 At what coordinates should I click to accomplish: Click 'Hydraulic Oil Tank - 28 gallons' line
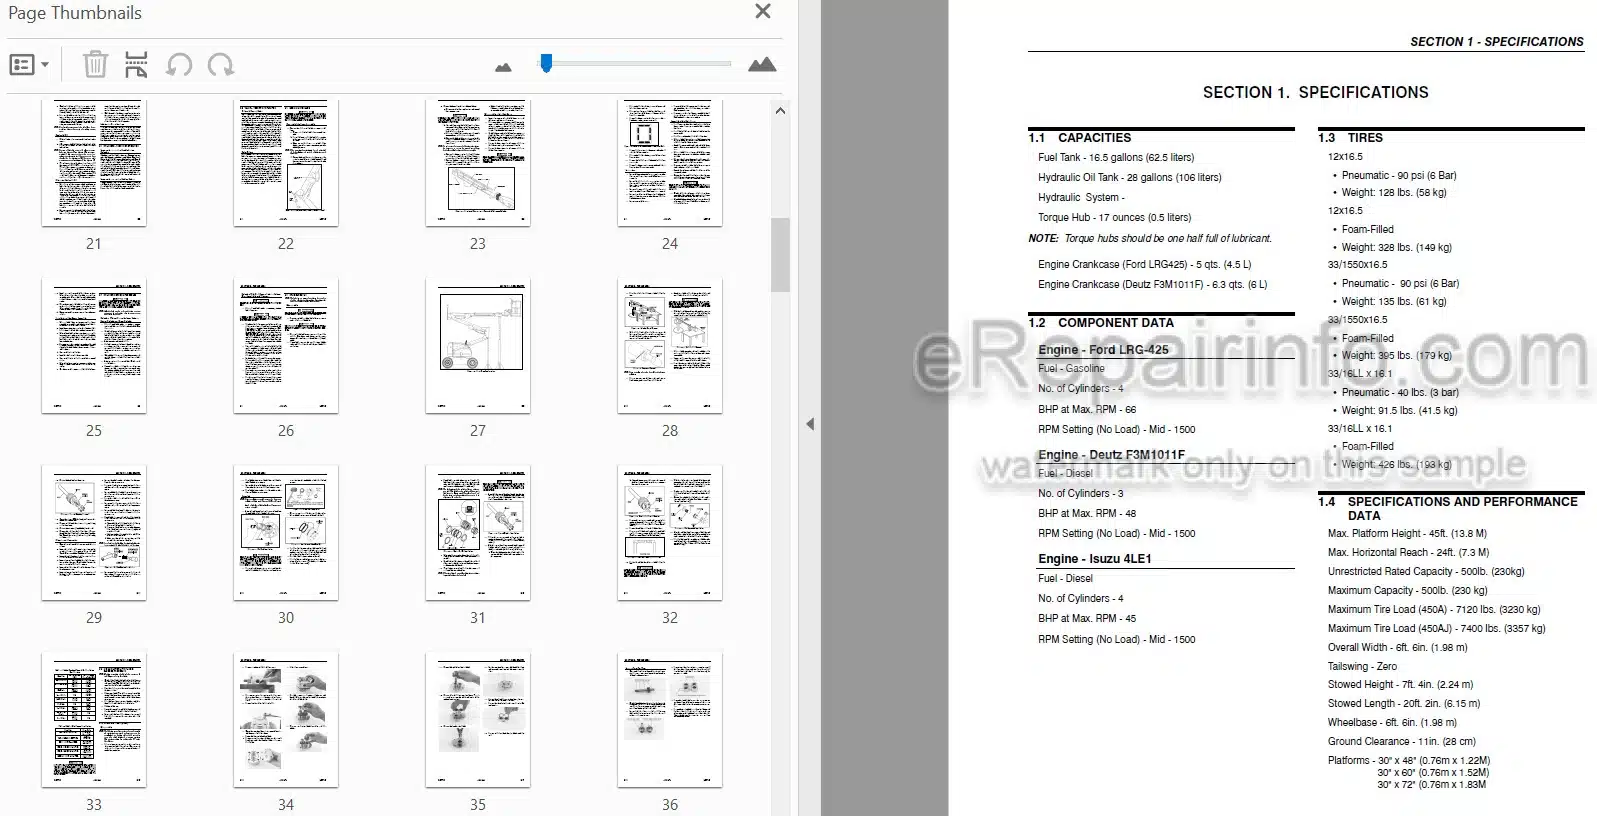(1130, 178)
